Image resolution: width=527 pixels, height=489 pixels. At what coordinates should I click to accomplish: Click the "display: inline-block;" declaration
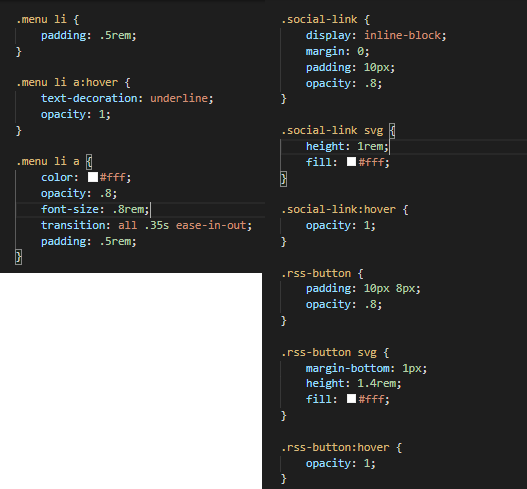tap(376, 35)
